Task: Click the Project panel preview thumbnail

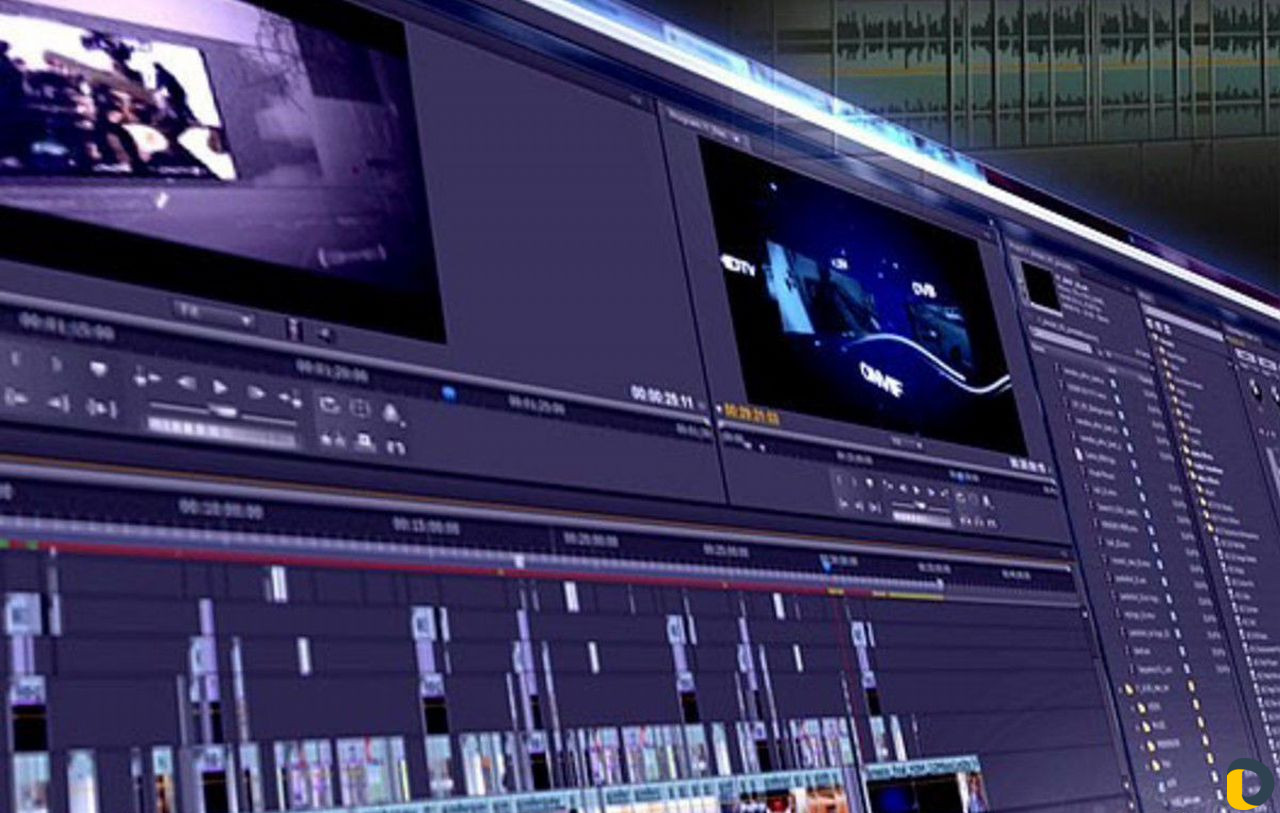Action: (x=1040, y=287)
